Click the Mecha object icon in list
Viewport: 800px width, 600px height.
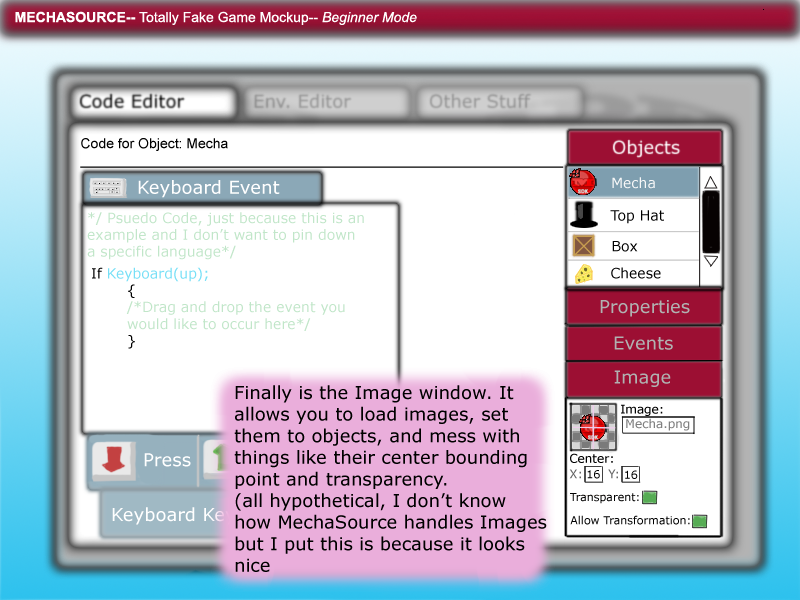pos(583,183)
